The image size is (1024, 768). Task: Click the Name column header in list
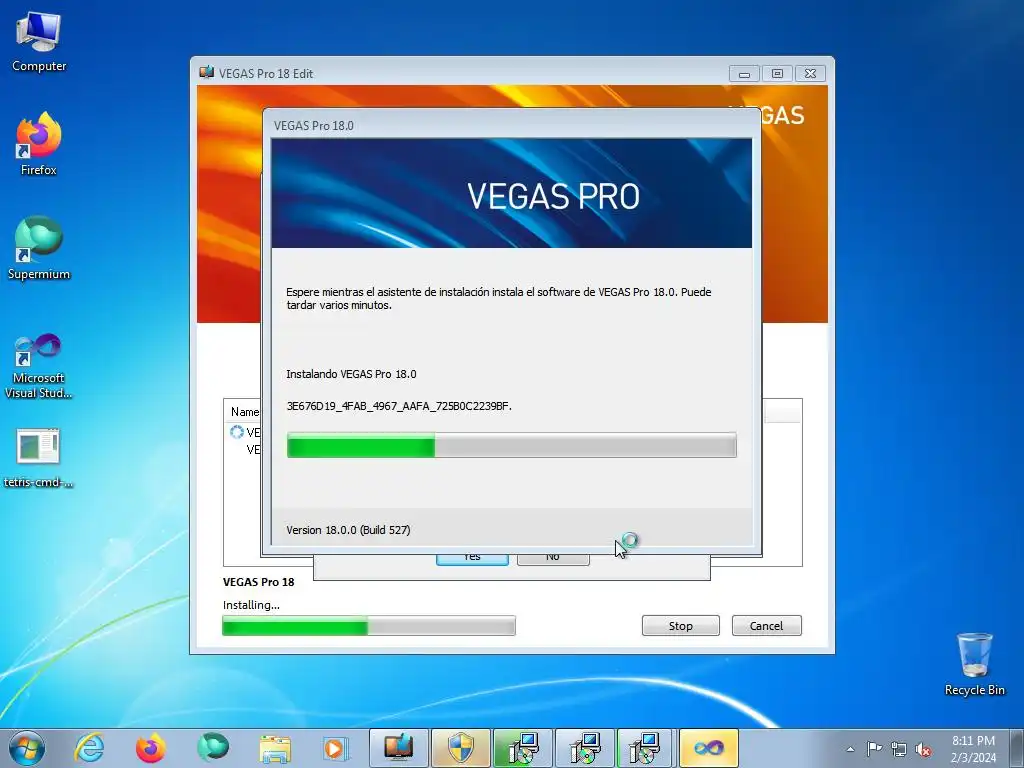(x=244, y=412)
